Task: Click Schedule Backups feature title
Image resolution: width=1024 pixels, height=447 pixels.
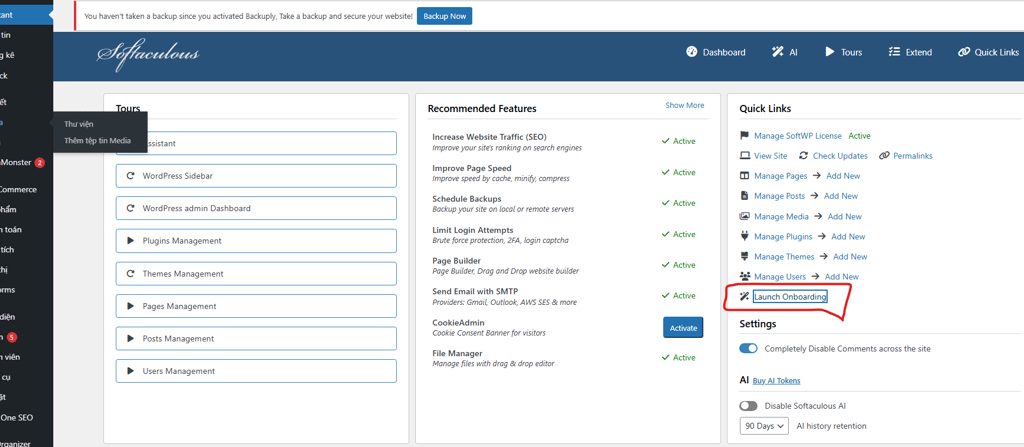Action: tap(467, 199)
